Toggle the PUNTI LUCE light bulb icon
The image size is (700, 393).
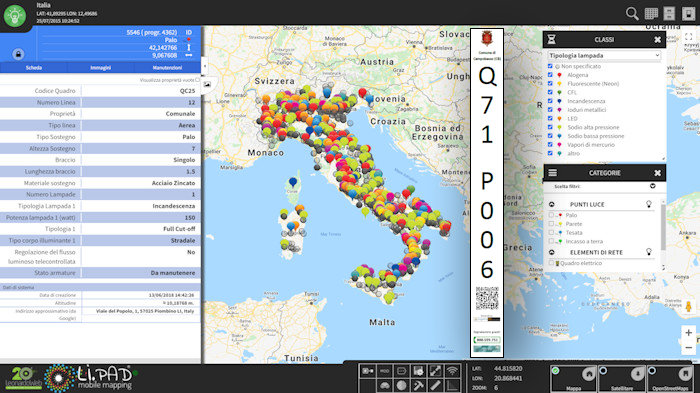coord(649,204)
